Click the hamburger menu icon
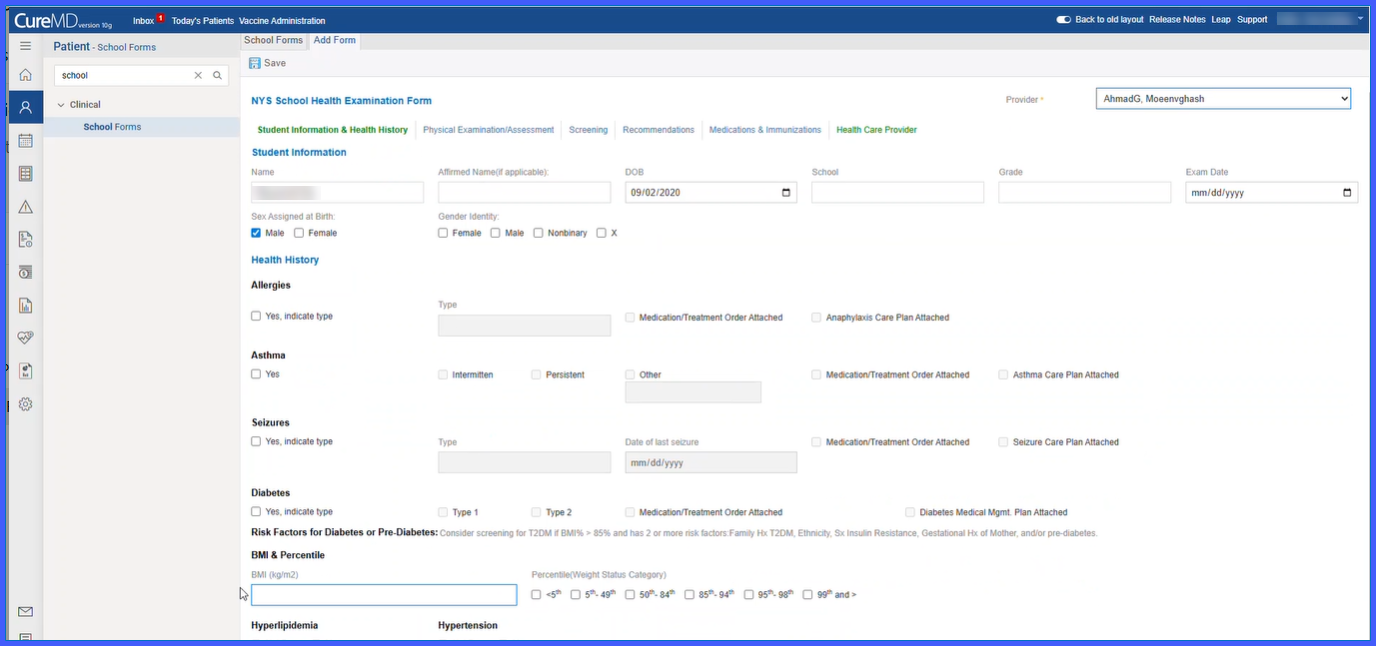The image size is (1376, 646). coord(25,46)
